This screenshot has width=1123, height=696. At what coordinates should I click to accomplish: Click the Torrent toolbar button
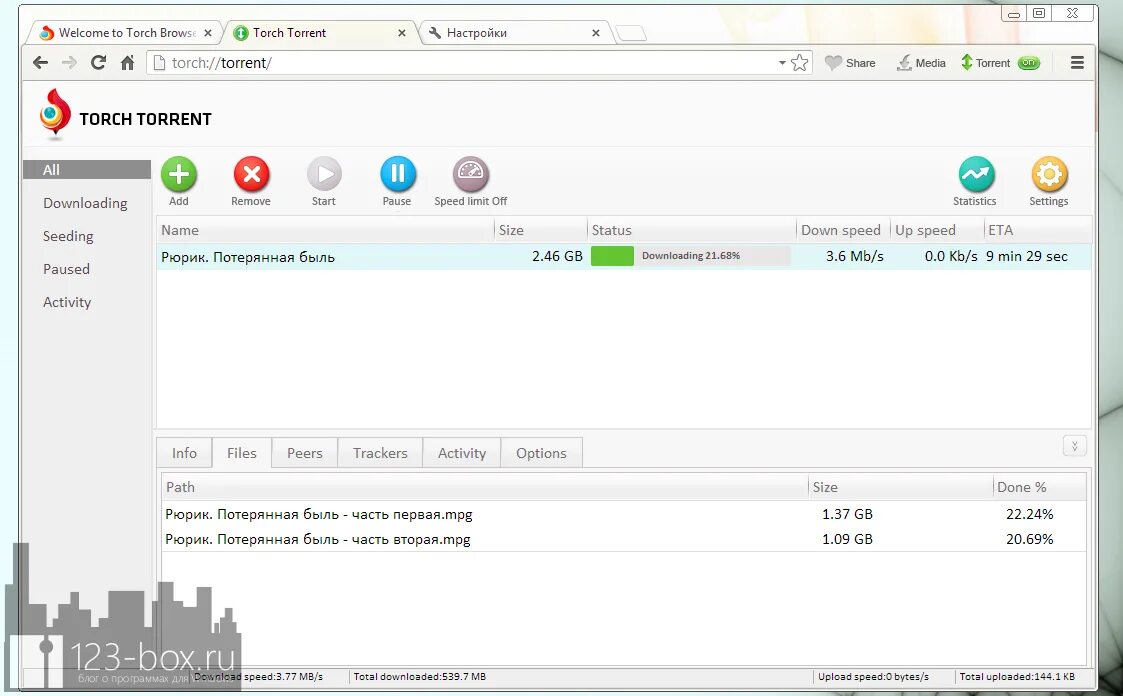coord(985,63)
